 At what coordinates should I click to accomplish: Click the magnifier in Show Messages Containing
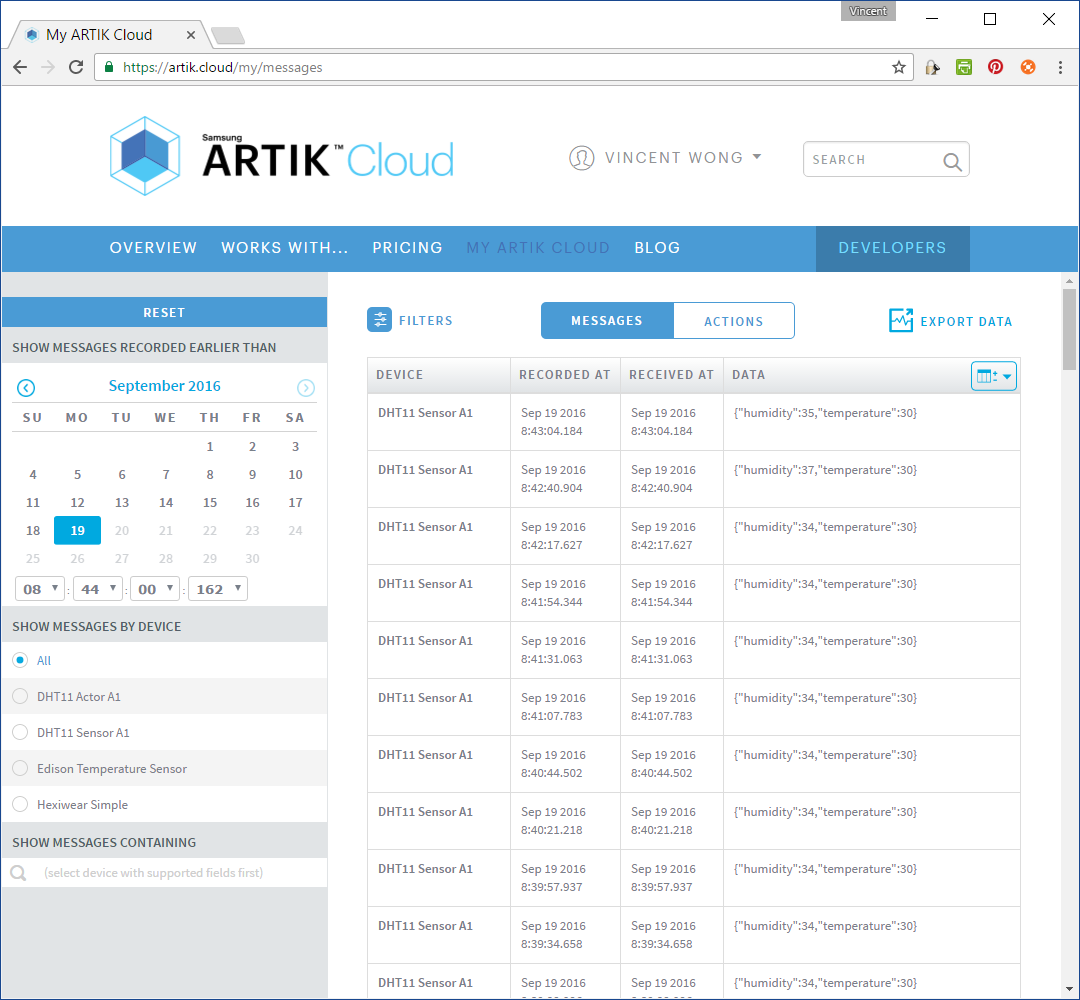(18, 872)
